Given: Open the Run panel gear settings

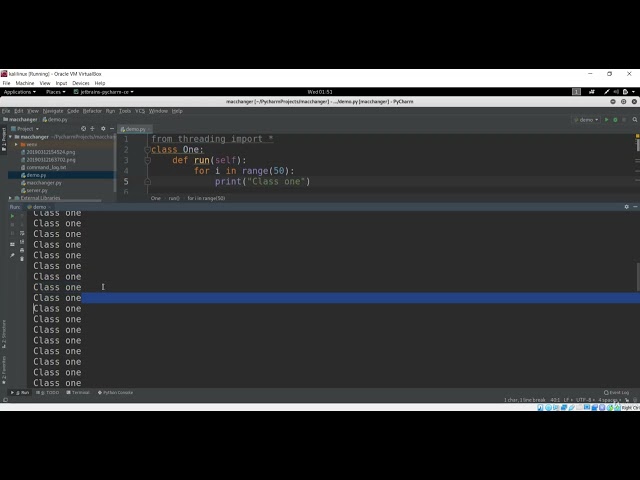Looking at the screenshot, I should (627, 207).
